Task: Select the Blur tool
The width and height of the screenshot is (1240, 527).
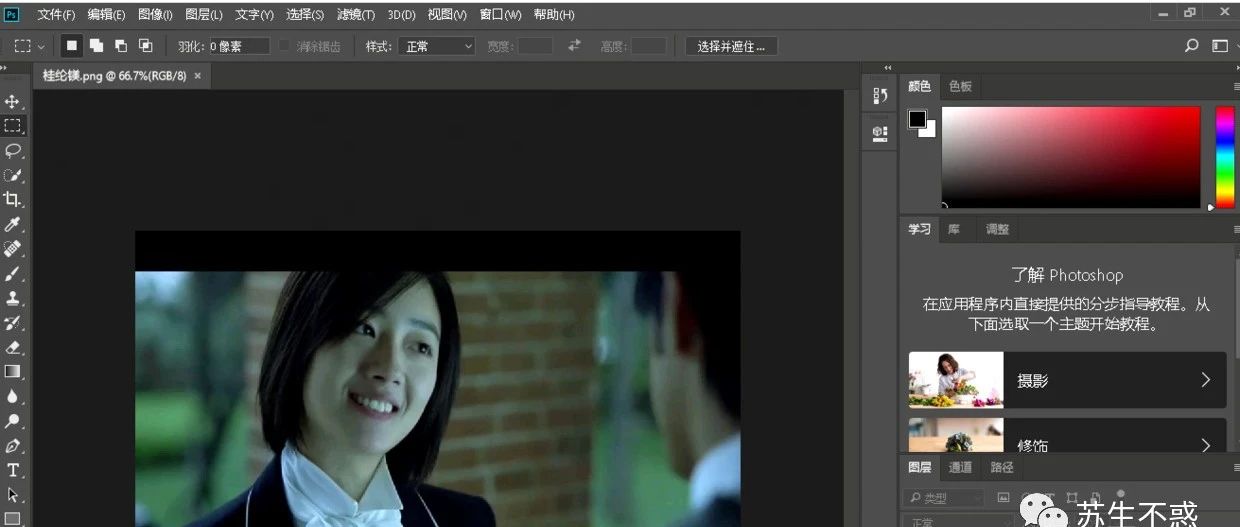Action: pos(13,396)
